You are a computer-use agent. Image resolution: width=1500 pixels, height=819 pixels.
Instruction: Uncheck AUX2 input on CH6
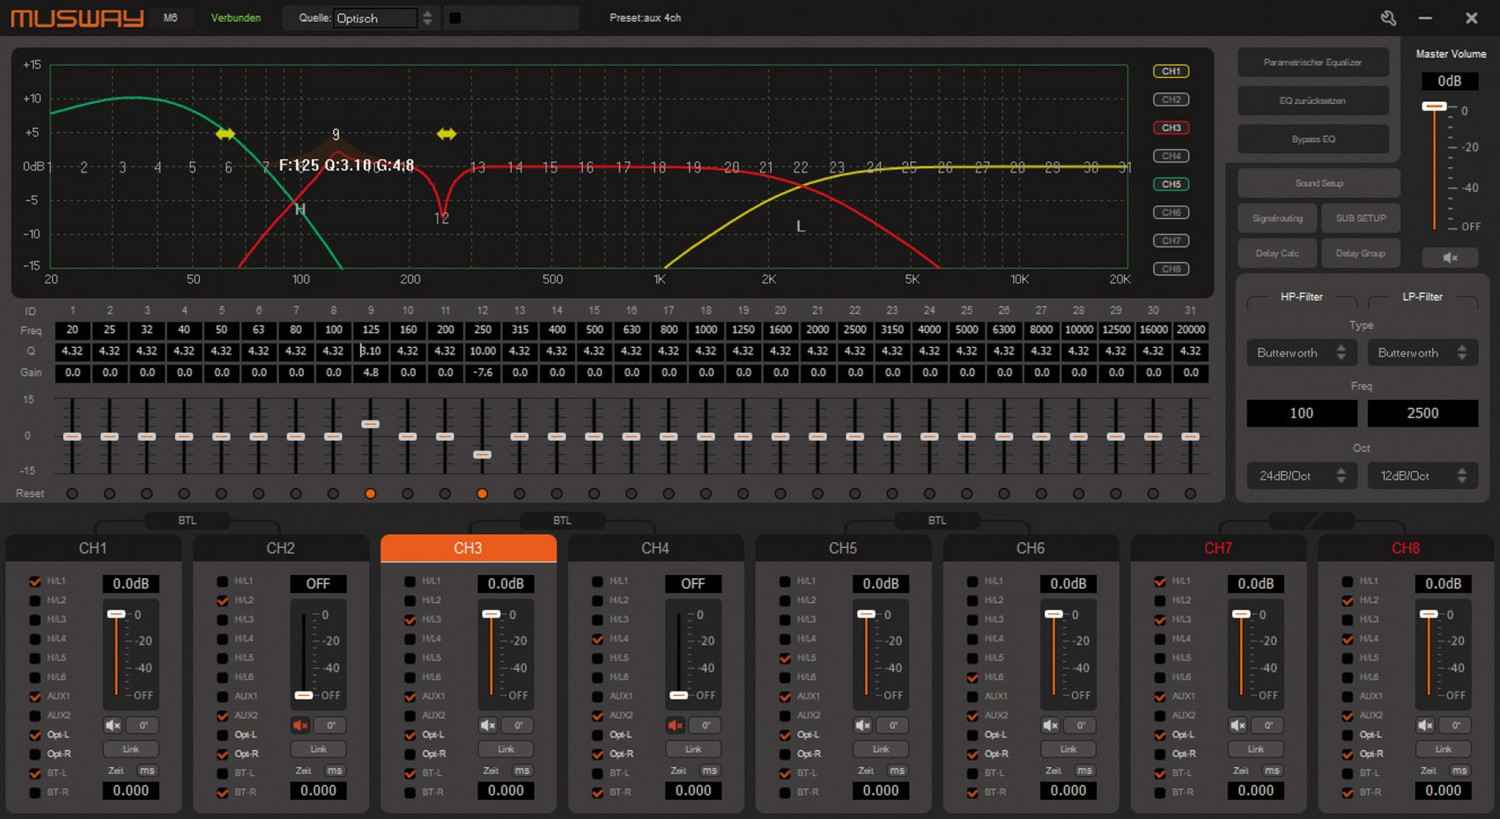pos(972,716)
